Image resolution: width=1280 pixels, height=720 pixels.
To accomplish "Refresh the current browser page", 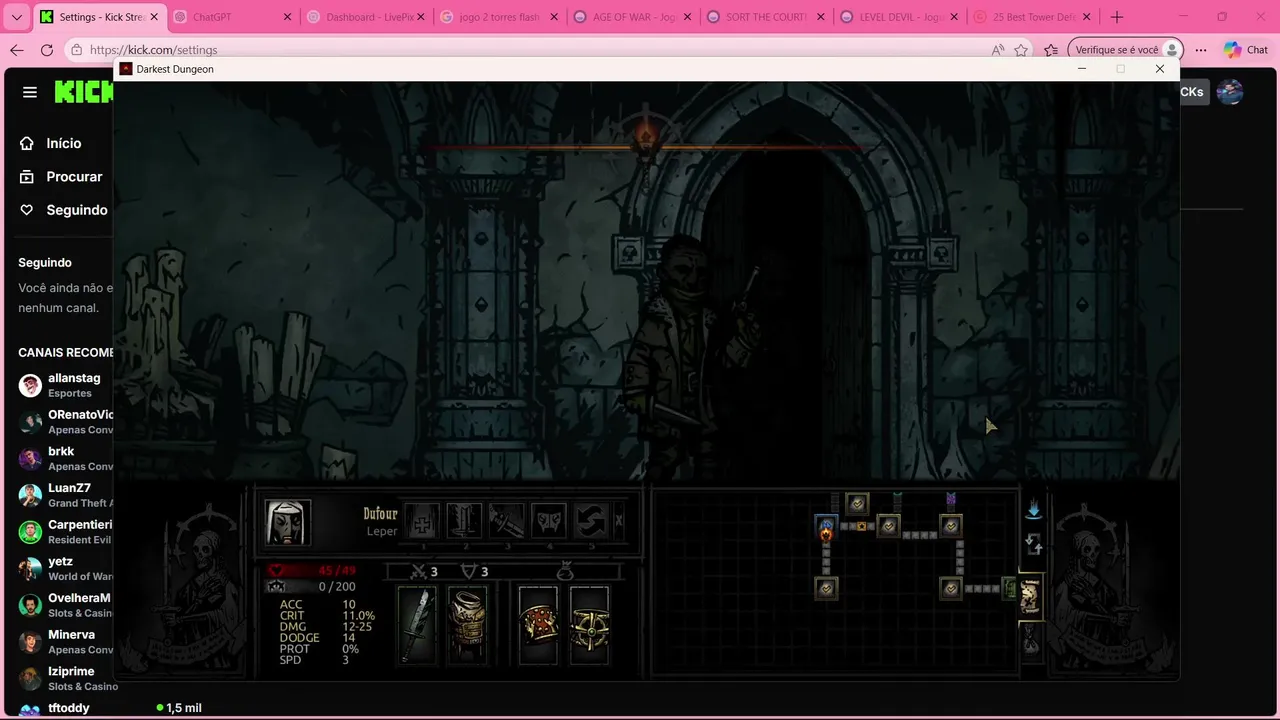I will [x=47, y=50].
